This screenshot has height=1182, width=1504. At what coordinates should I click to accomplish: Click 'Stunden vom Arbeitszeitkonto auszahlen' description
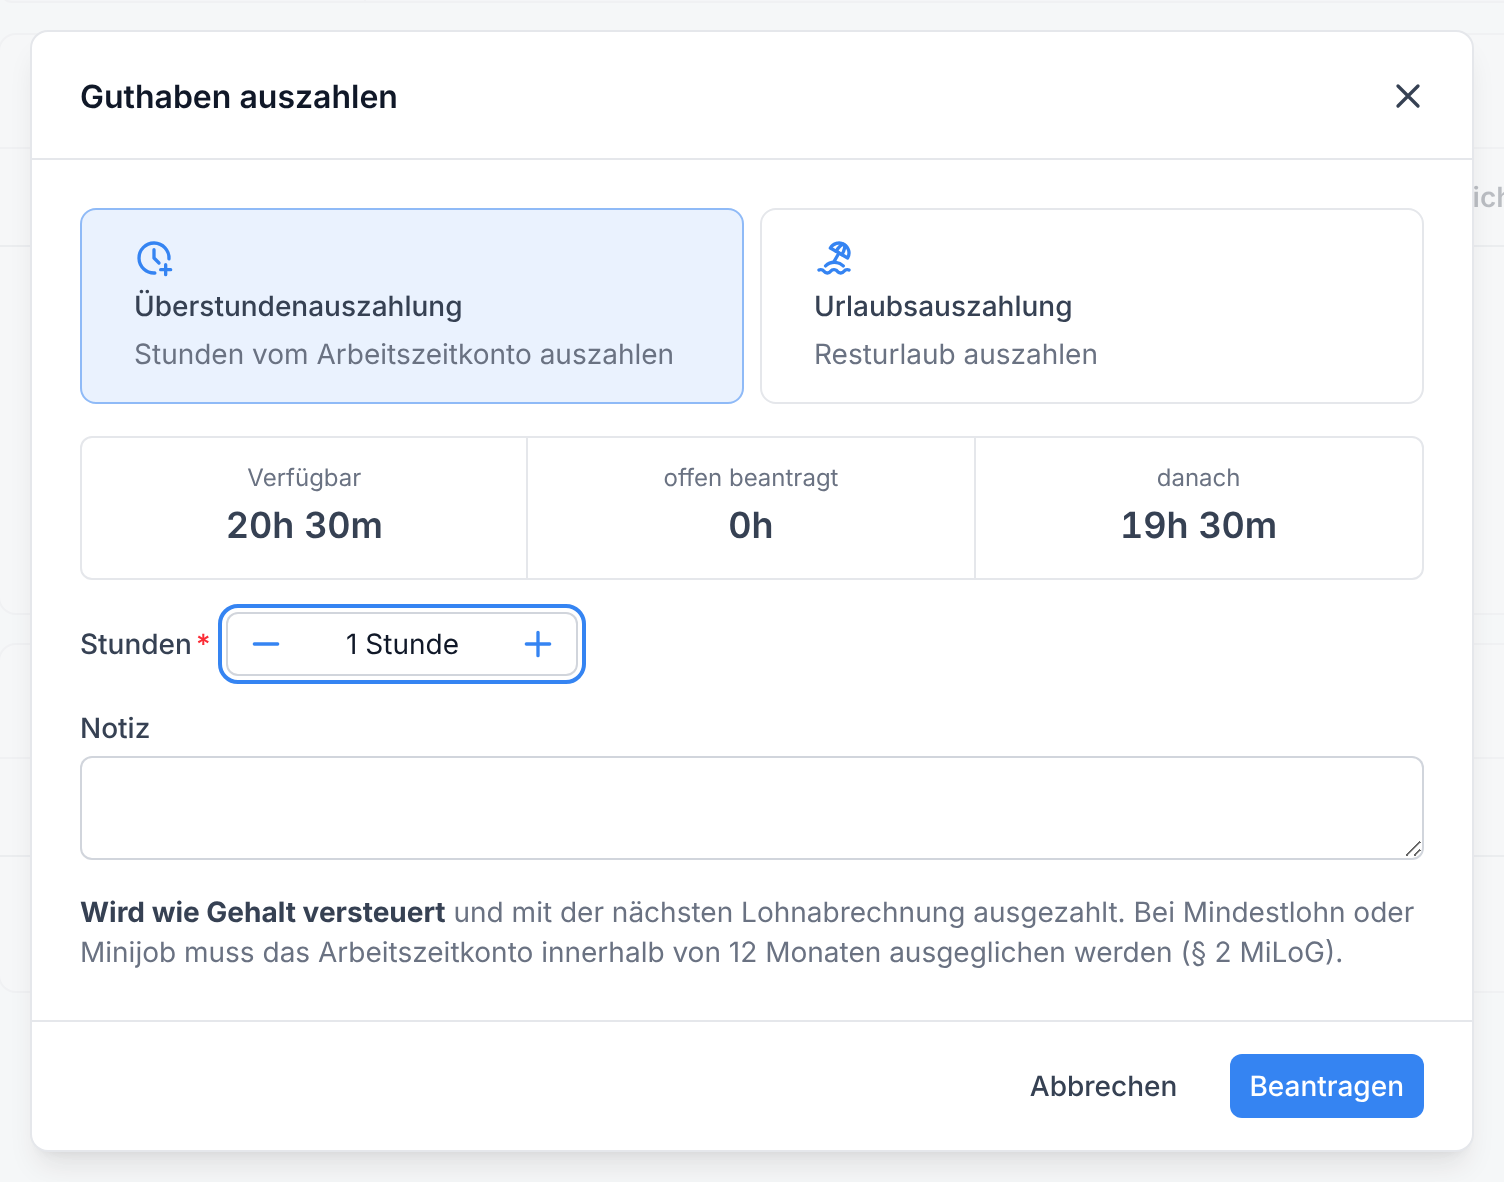404,354
